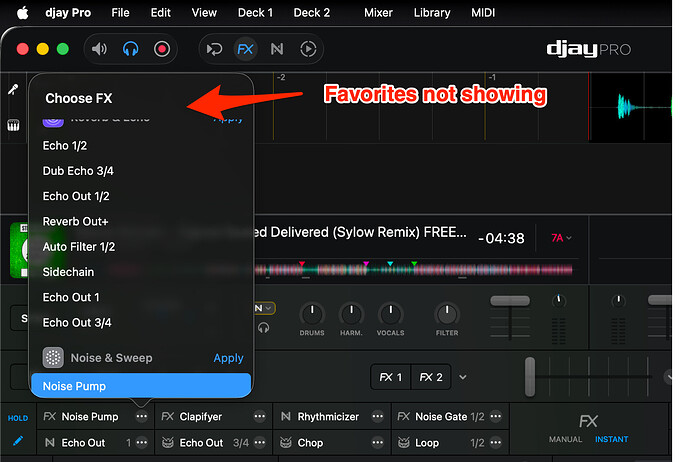Click the microphone icon on left edge
The image size is (690, 462).
[14, 90]
